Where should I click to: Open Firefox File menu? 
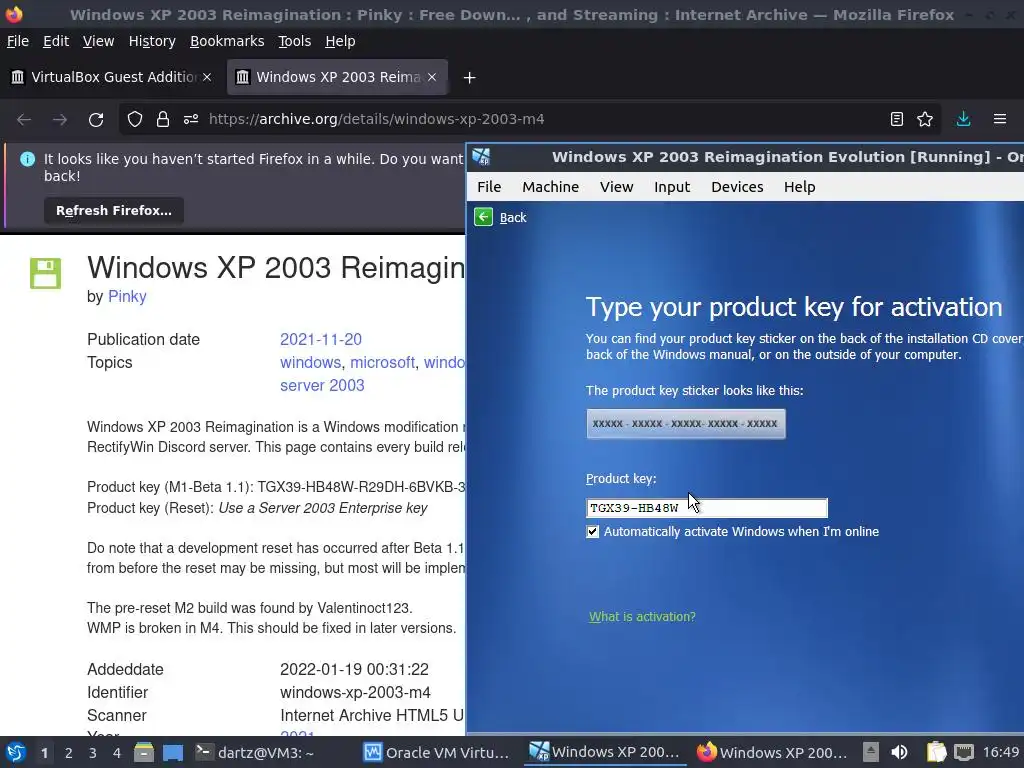[x=18, y=41]
